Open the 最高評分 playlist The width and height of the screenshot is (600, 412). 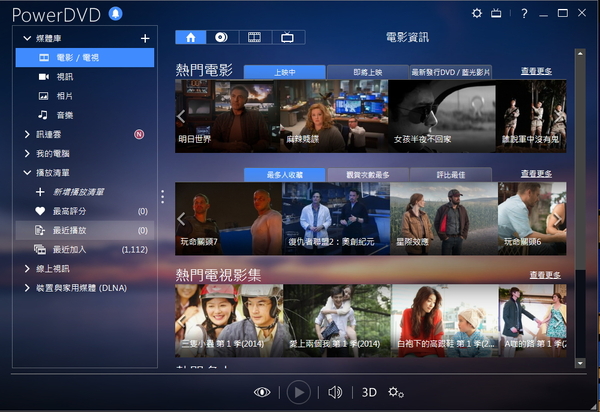click(85, 211)
